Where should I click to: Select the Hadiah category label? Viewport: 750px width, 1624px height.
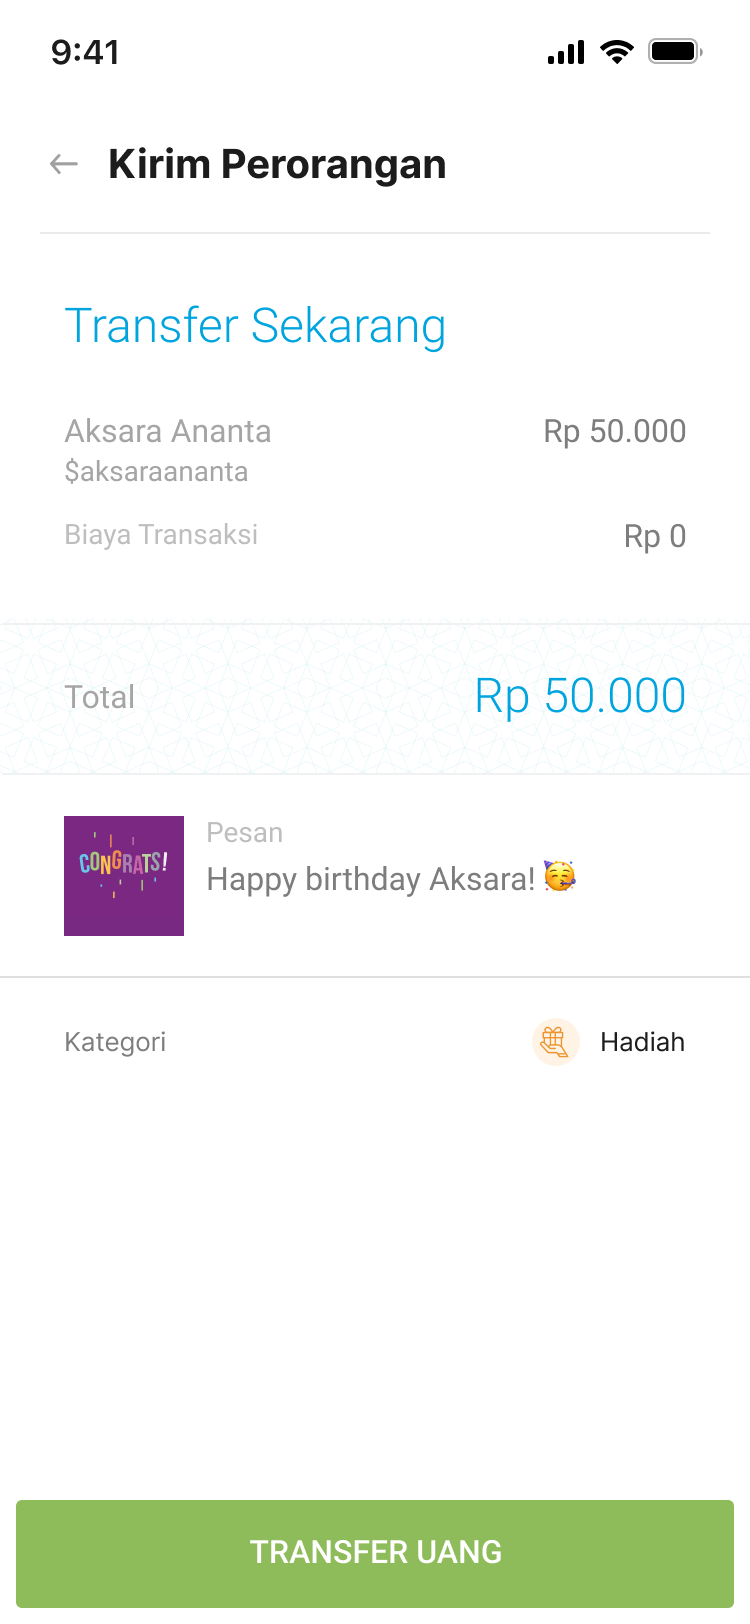642,1042
